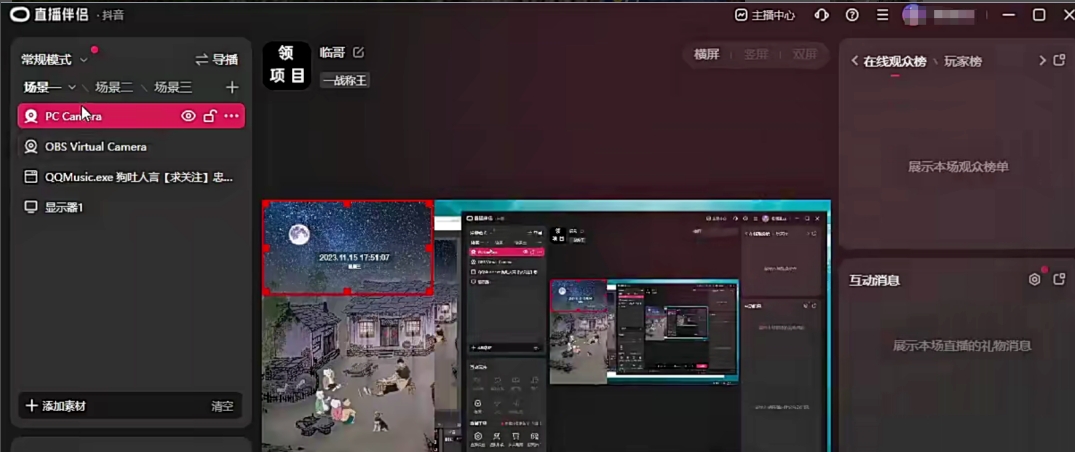This screenshot has height=452, width=1075.
Task: Click the edit icon beside 临哥
Action: coord(359,53)
